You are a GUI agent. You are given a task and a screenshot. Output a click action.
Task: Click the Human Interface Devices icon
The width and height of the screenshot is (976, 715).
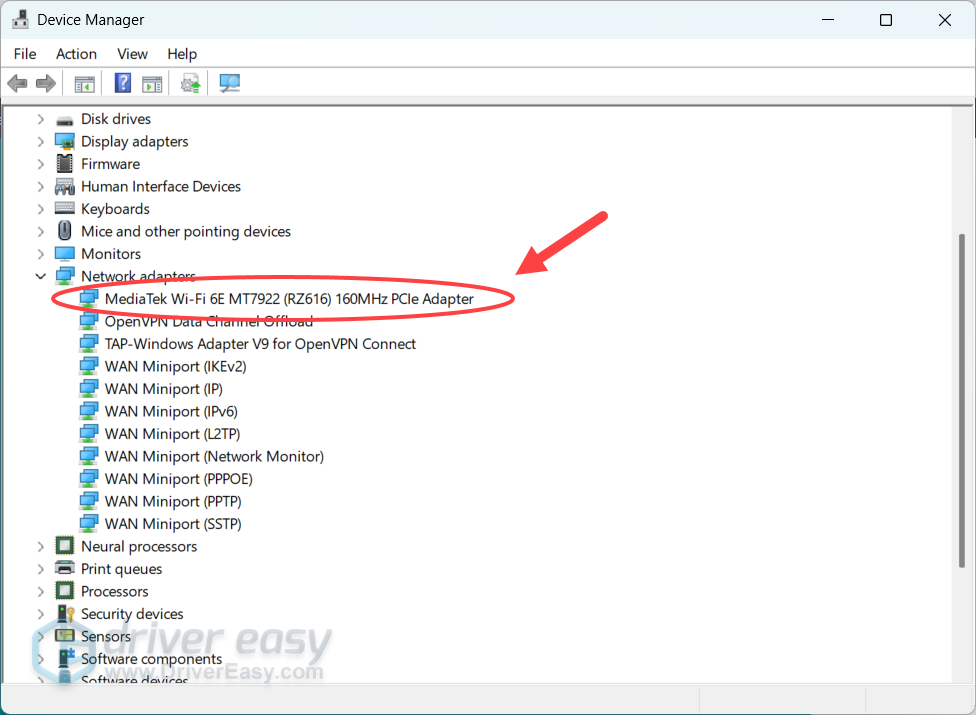point(65,187)
